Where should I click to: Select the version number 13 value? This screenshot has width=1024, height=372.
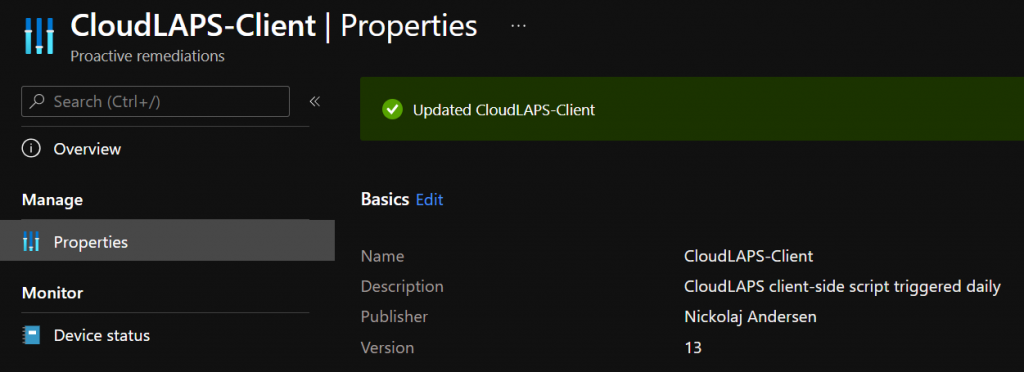[x=693, y=348]
